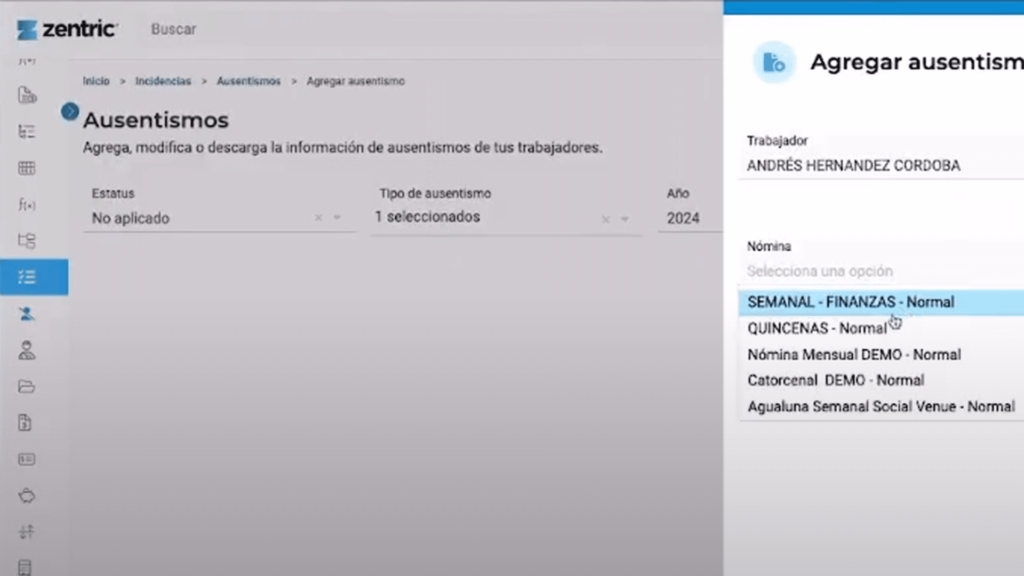The height and width of the screenshot is (576, 1024).
Task: Go to Ausentismos breadcrumb link
Action: point(249,81)
